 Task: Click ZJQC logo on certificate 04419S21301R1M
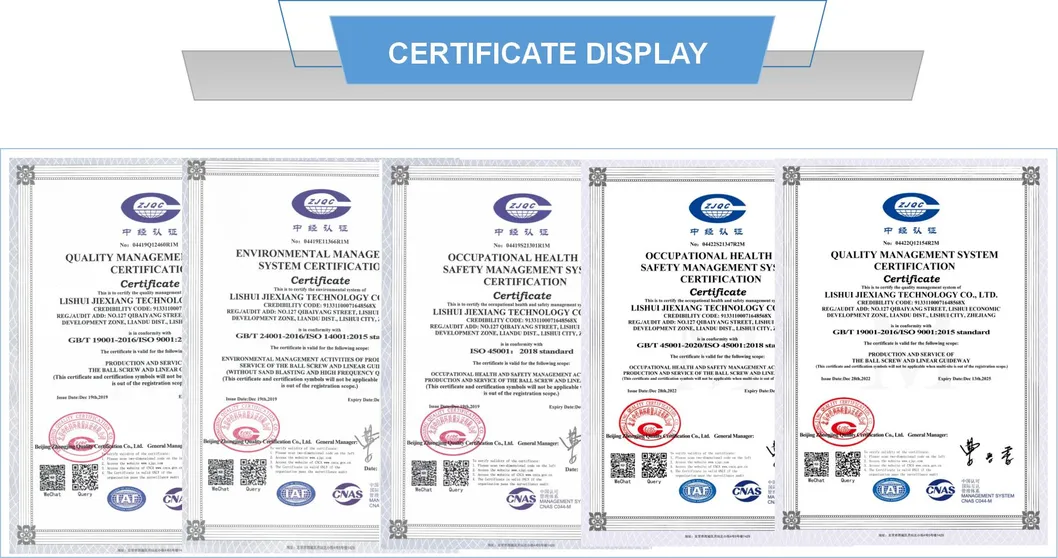(x=522, y=208)
